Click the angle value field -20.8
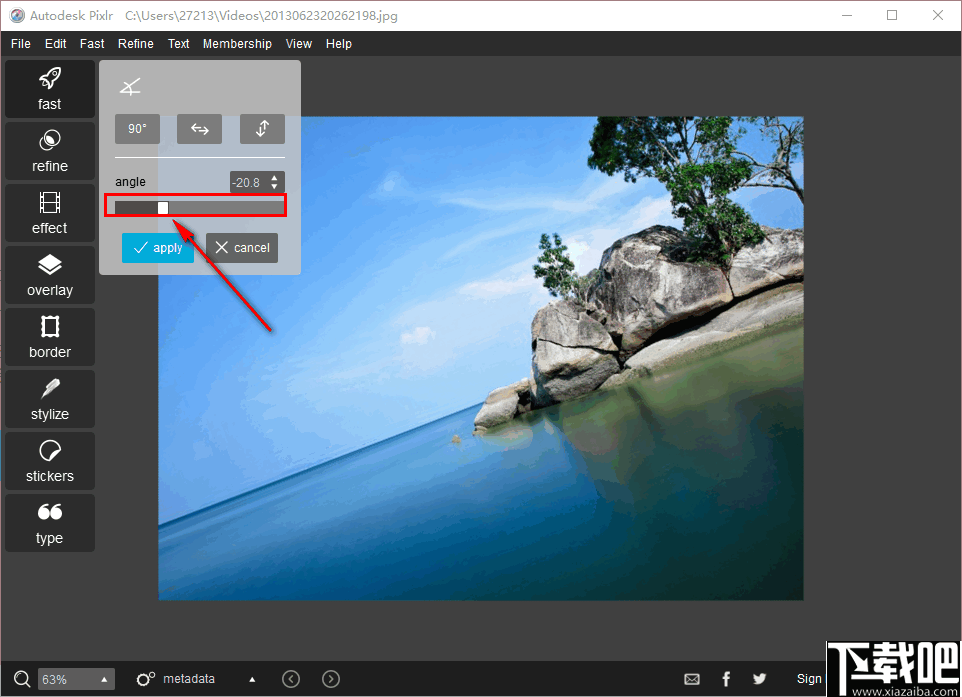Screen dimensions: 962x697 coord(248,182)
